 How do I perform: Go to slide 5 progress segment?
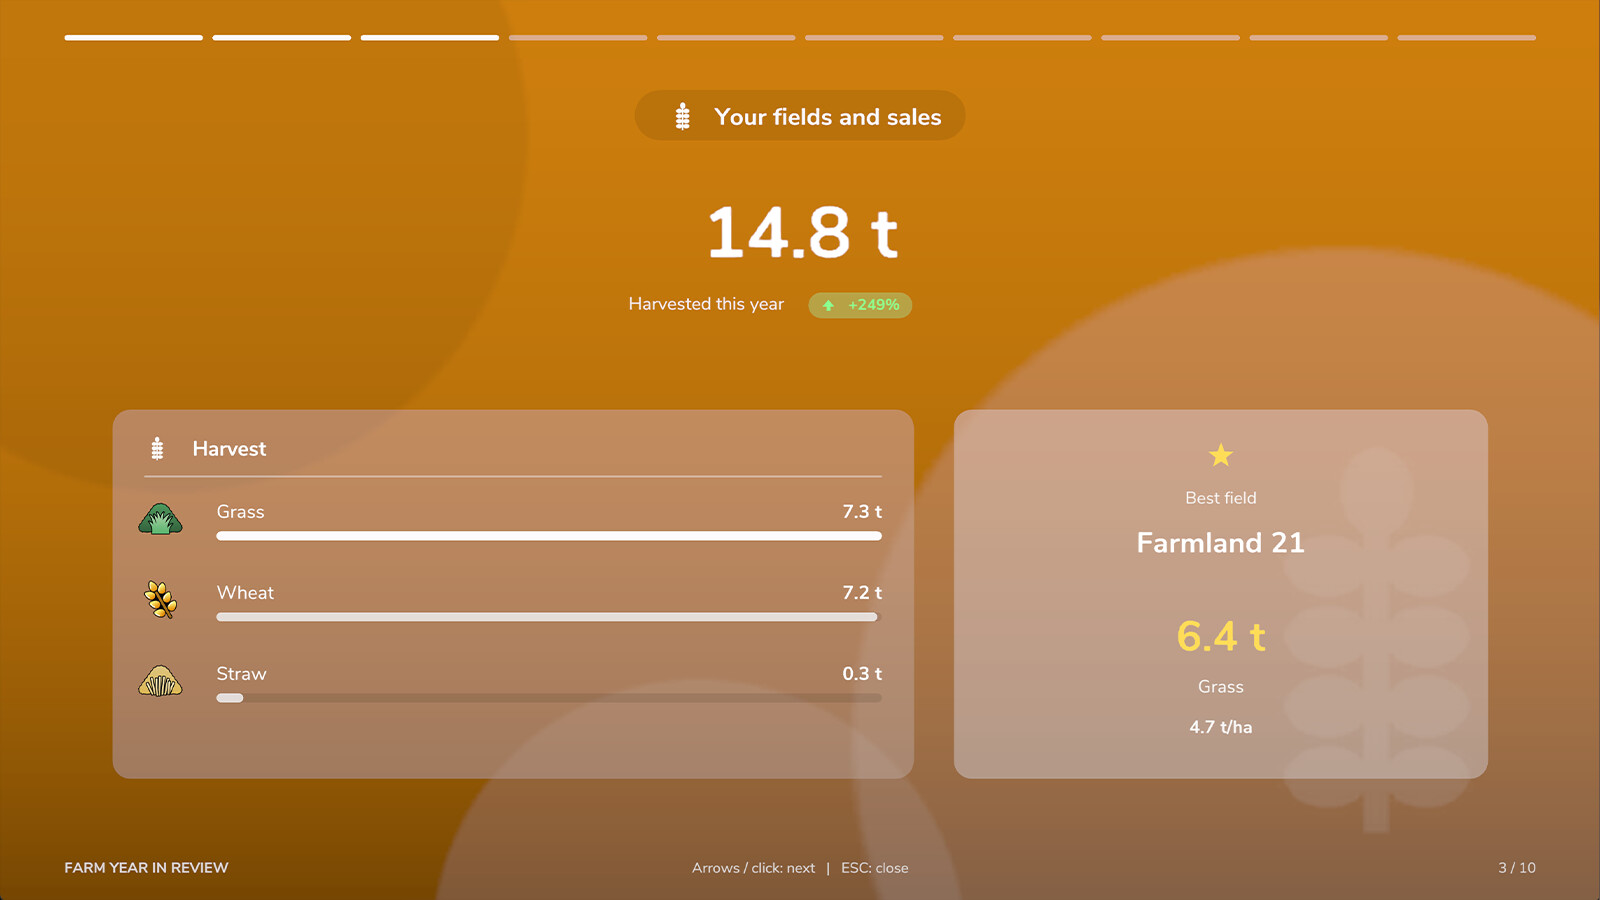pos(726,38)
